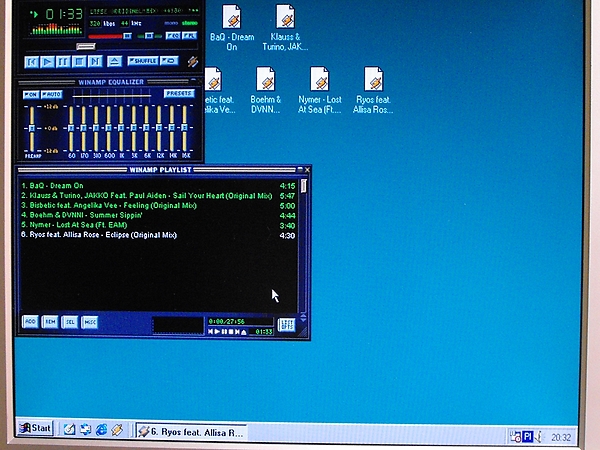The image size is (600, 450).
Task: Click the red volume slider in Winamp
Action: pyautogui.click(x=110, y=36)
